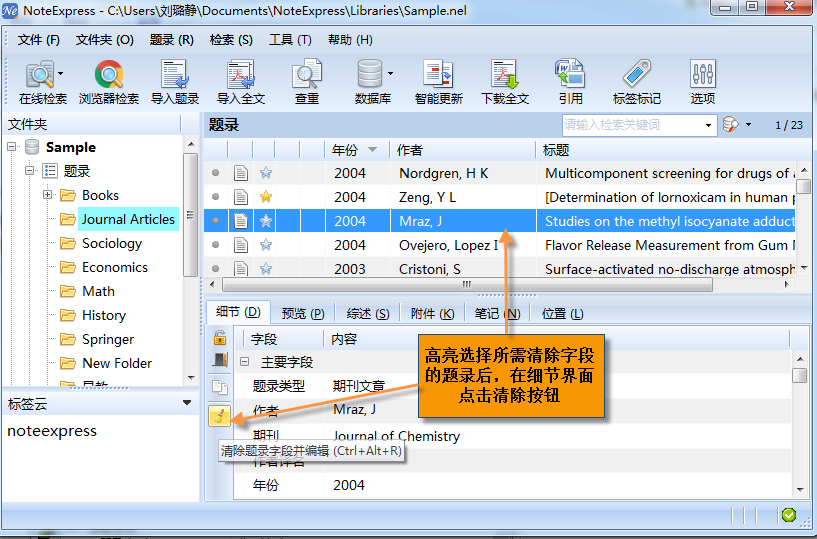Click the 引用 cite icon
Screen dimensions: 817x539
[570, 74]
